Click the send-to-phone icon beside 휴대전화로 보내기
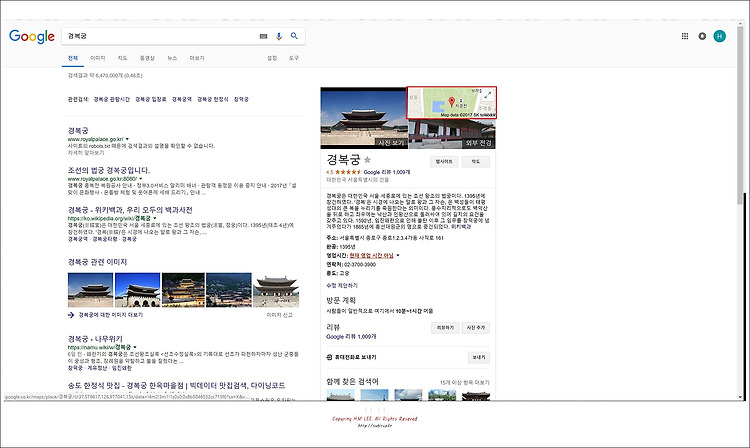This screenshot has width=750, height=448. [329, 357]
